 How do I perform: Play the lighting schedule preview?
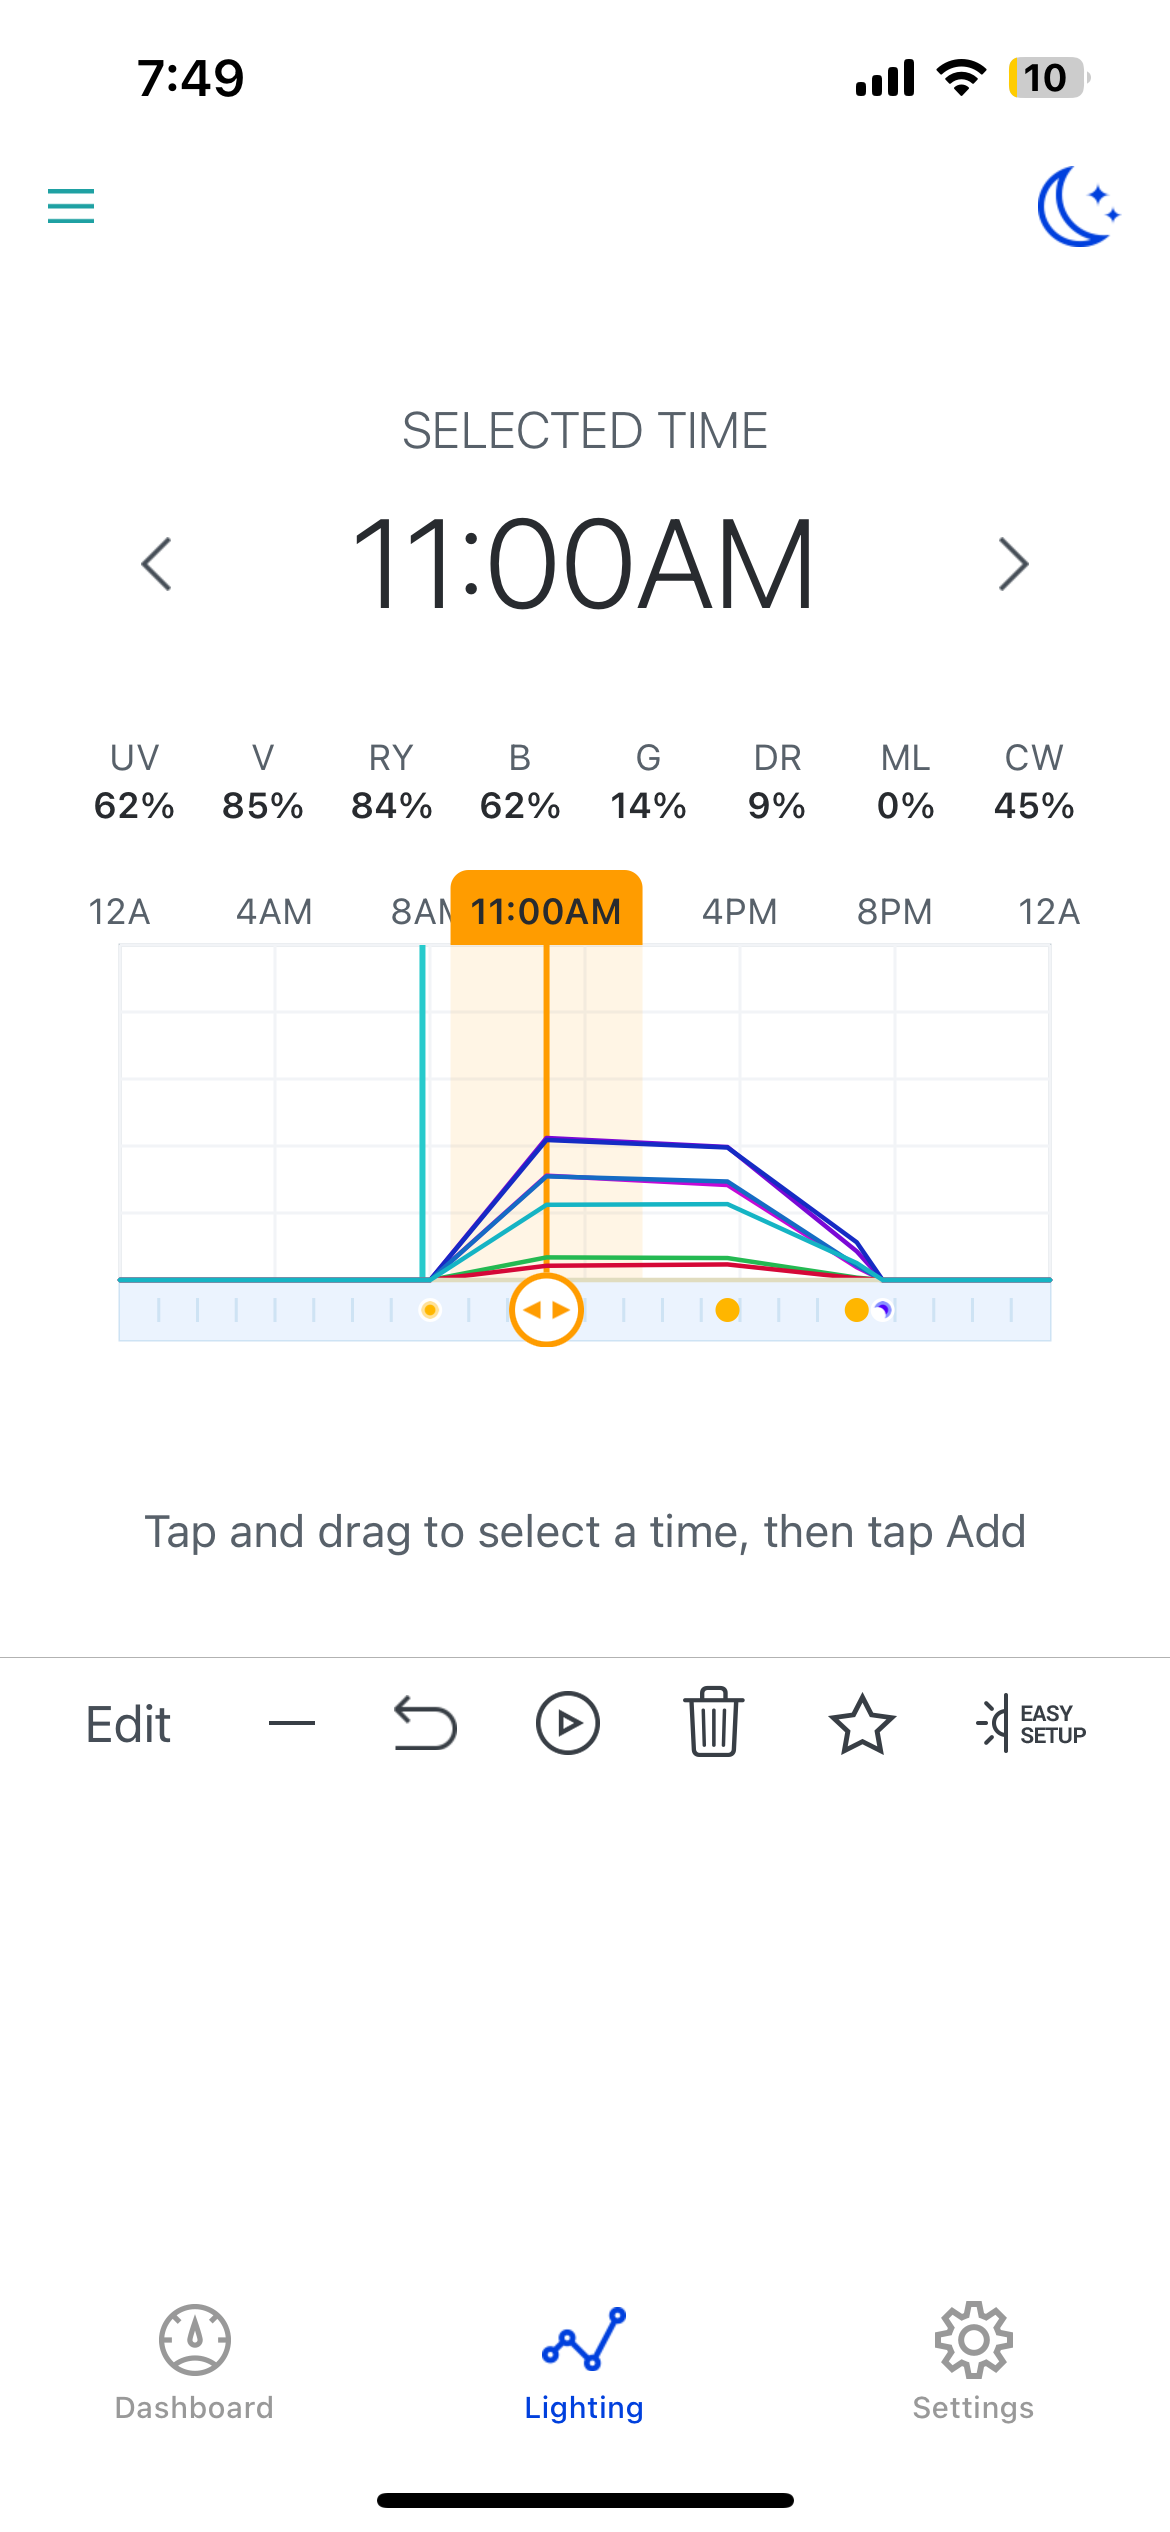tap(567, 1724)
